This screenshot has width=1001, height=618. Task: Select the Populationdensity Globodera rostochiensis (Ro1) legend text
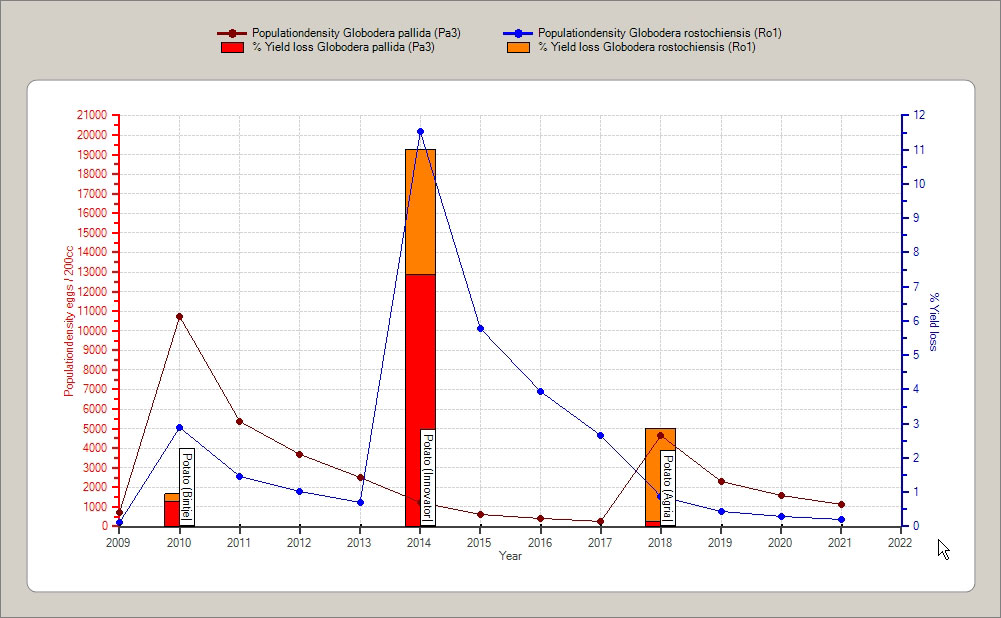point(660,33)
